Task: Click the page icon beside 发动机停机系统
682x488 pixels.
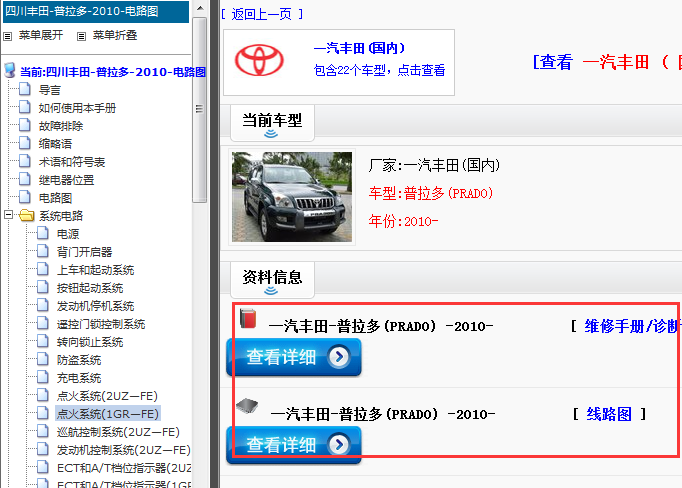Action: [x=43, y=305]
